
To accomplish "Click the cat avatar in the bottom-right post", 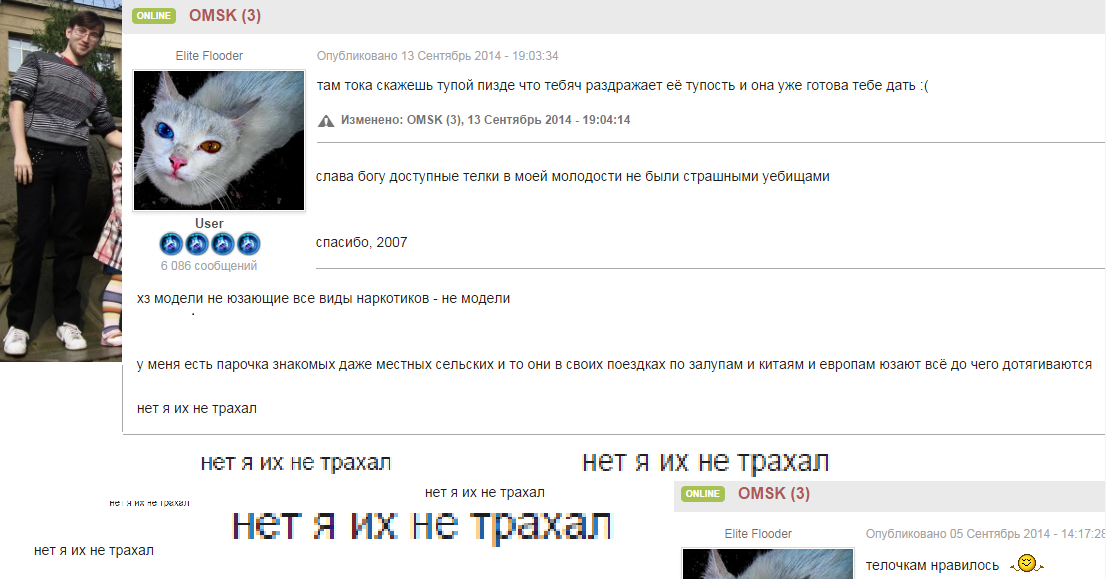I will 767,565.
